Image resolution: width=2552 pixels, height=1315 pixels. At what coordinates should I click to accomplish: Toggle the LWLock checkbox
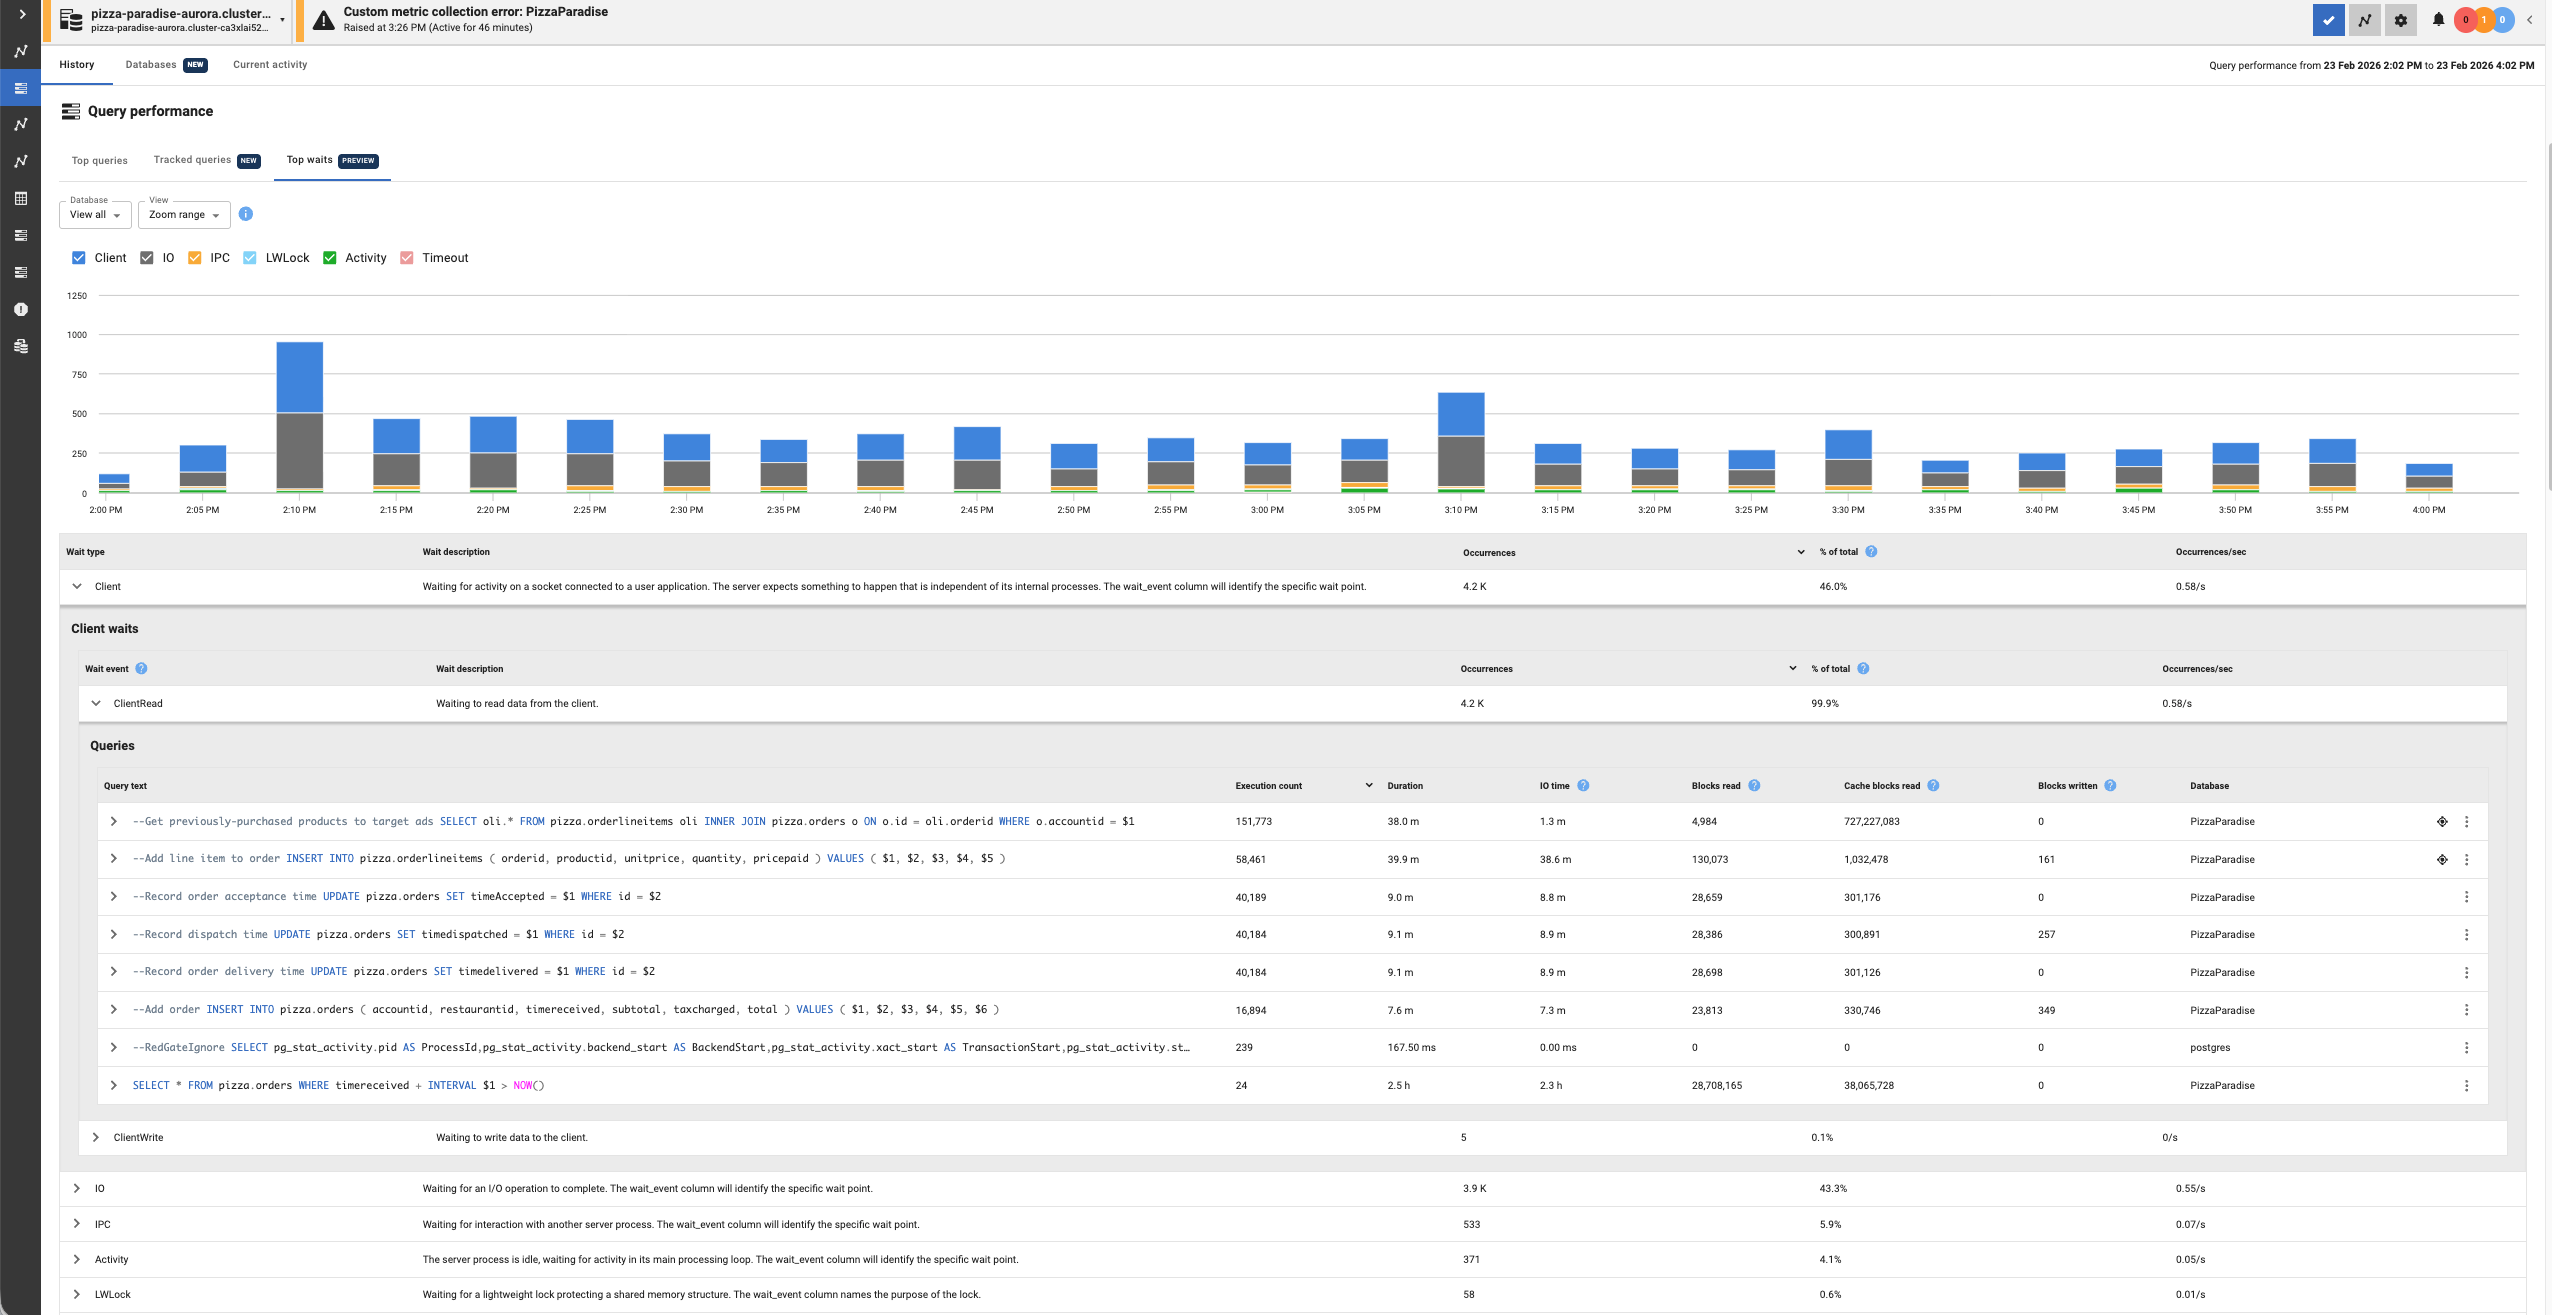coord(250,258)
